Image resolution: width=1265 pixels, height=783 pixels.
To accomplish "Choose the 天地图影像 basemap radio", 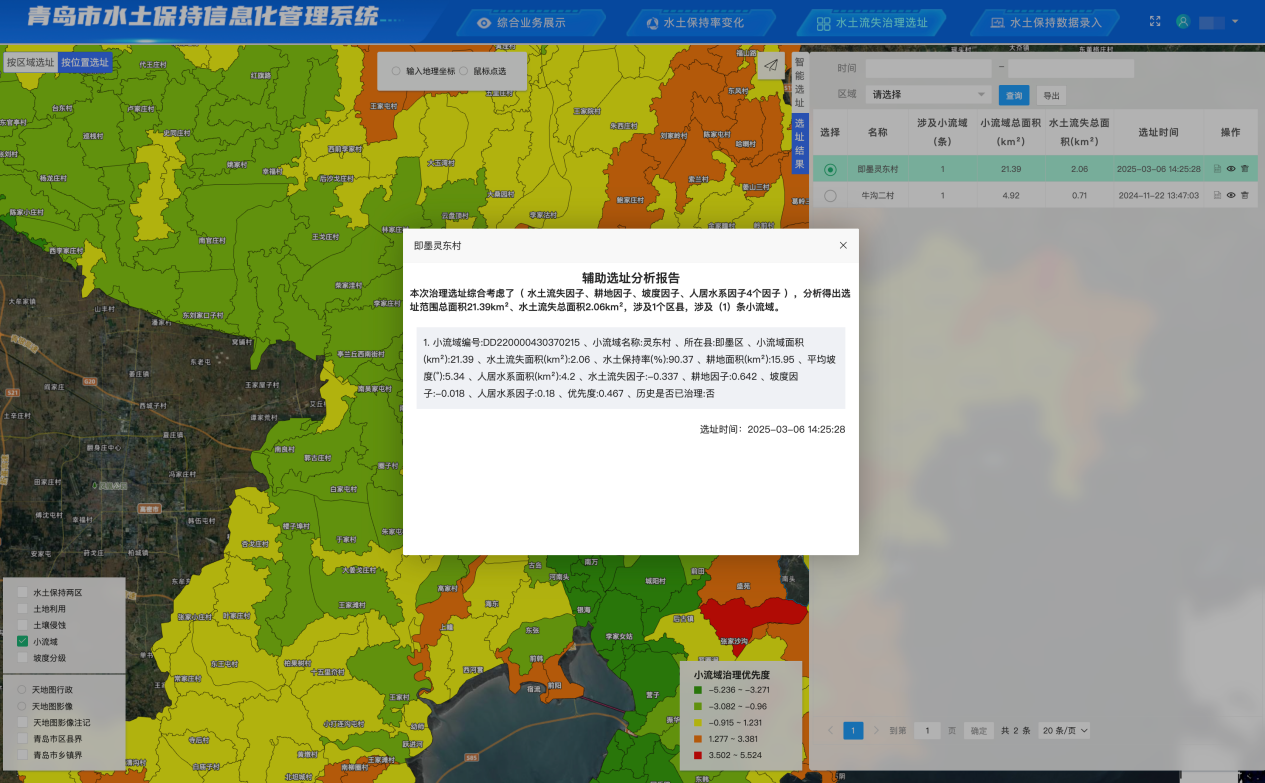I will pos(23,706).
